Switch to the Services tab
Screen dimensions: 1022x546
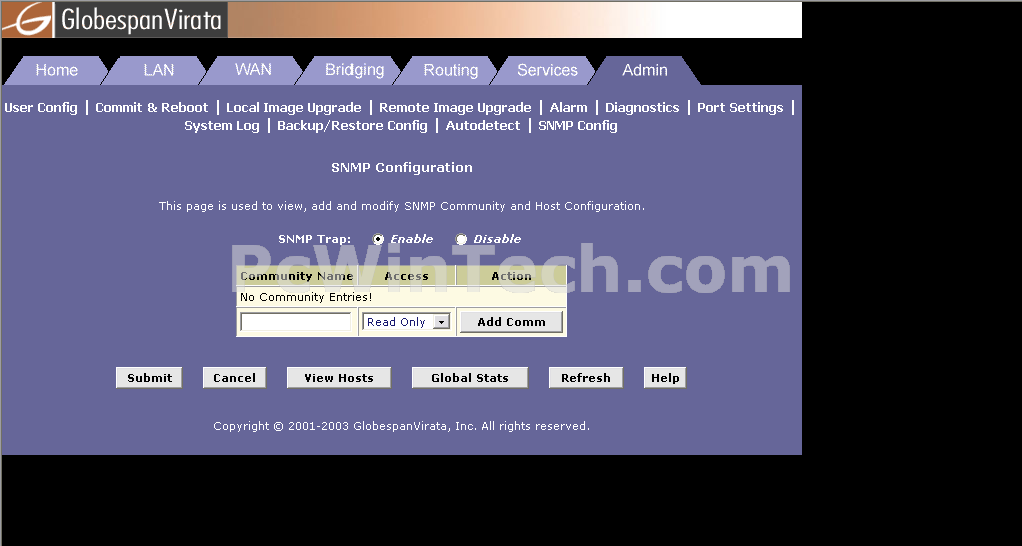click(x=547, y=70)
